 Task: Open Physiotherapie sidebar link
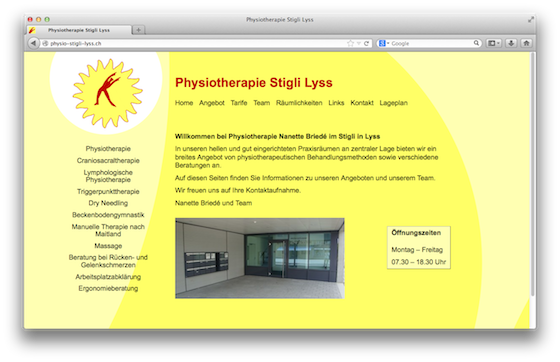pyautogui.click(x=108, y=149)
